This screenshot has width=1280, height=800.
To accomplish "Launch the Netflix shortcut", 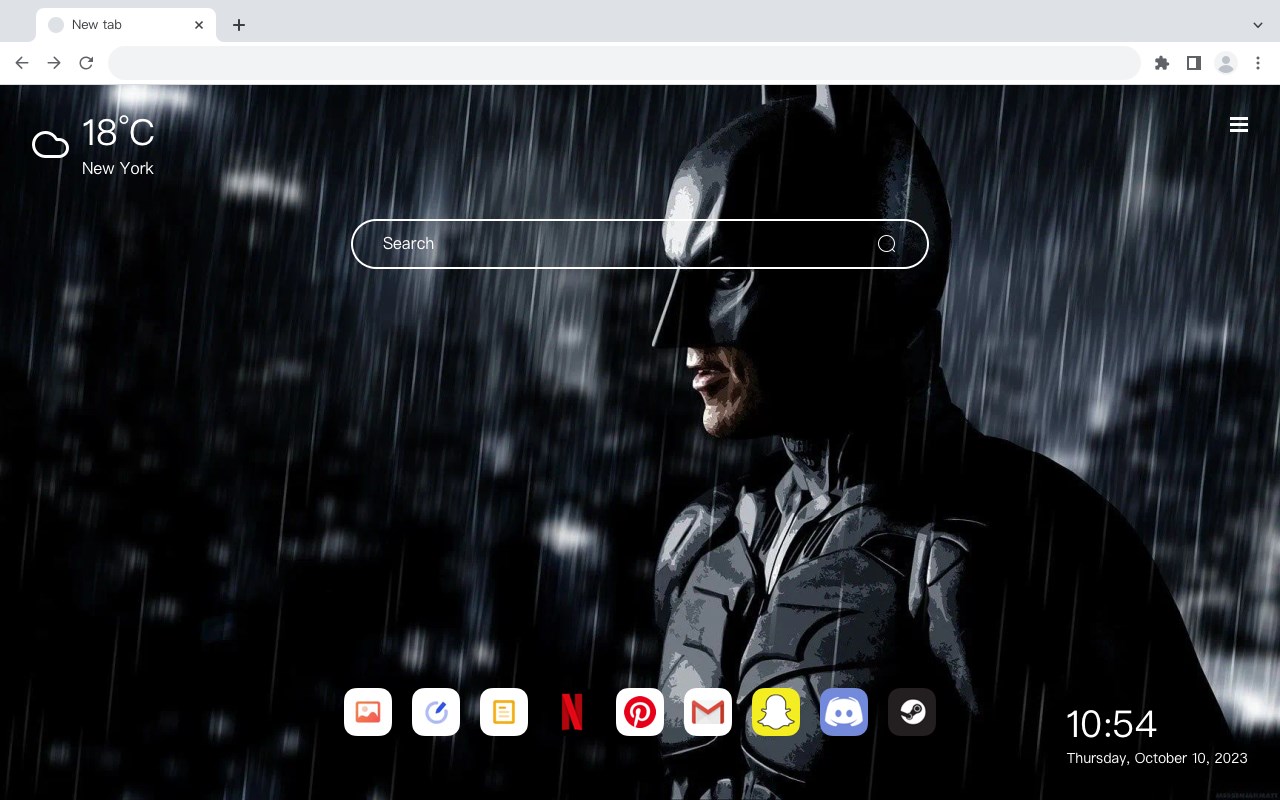I will point(572,712).
